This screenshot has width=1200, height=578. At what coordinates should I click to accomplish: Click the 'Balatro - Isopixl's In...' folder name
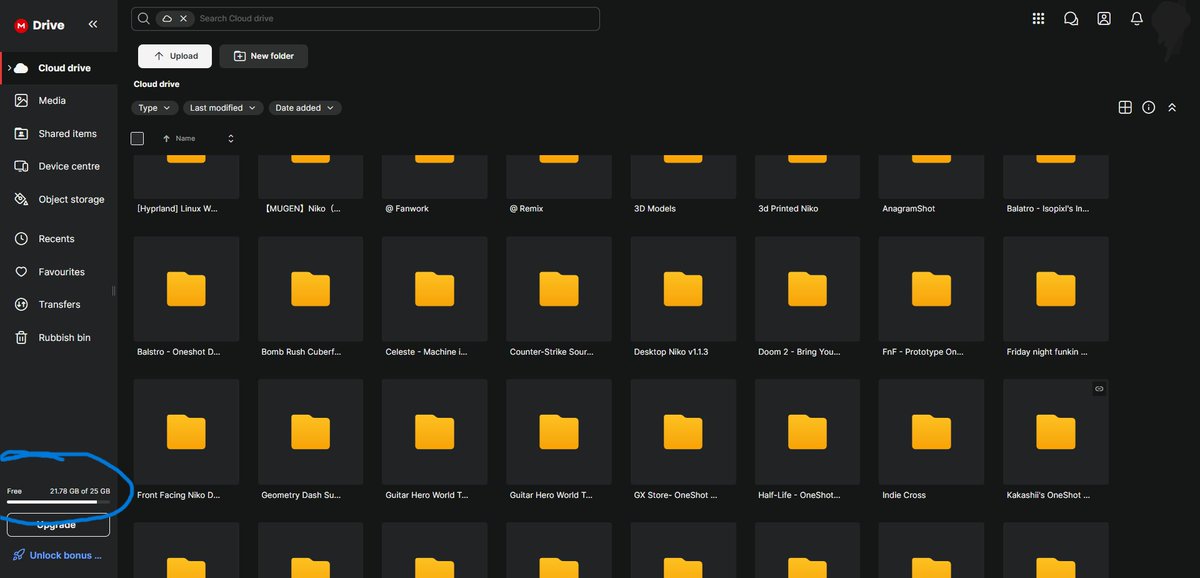[1047, 209]
